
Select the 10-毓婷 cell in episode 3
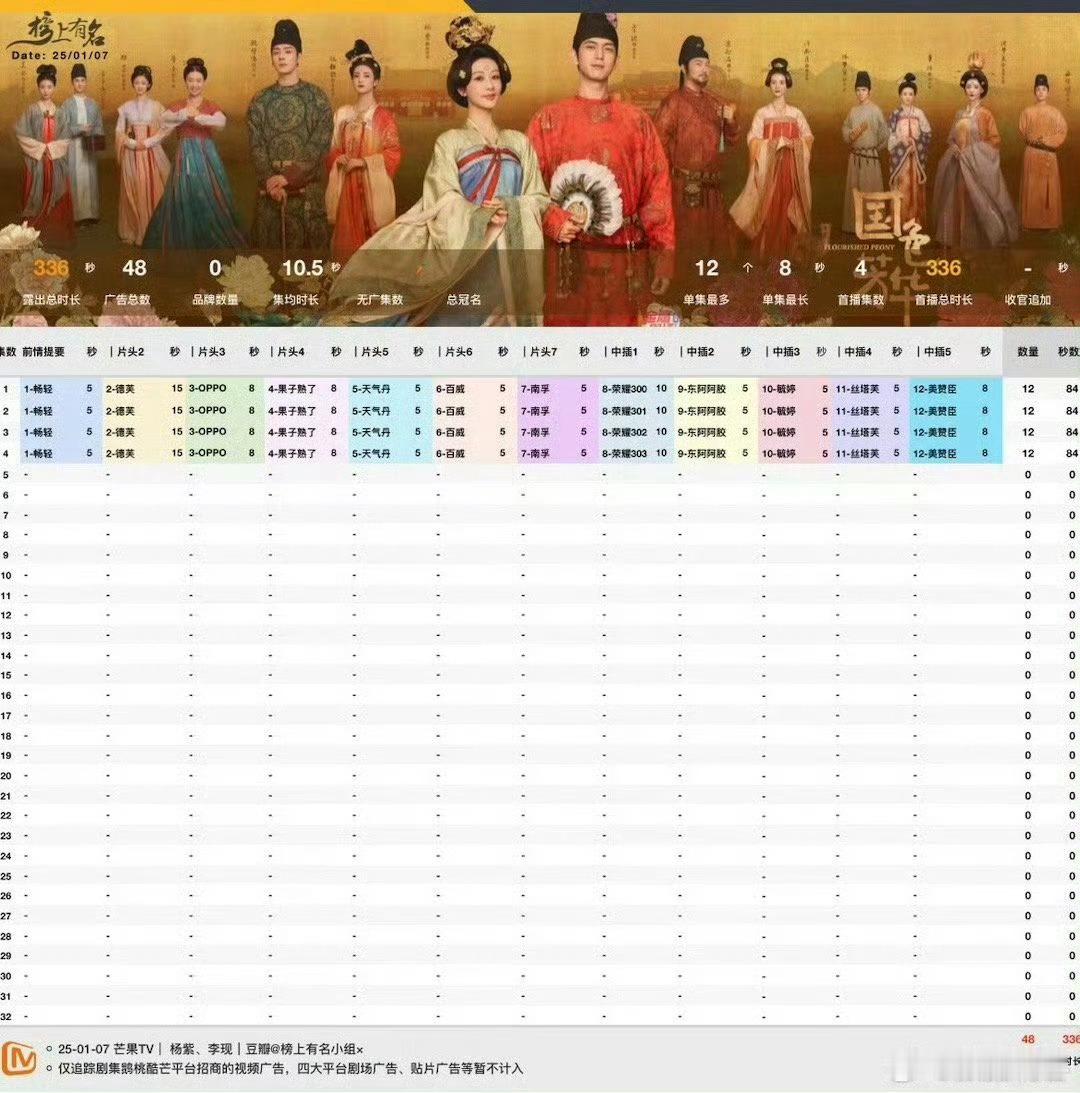tap(778, 432)
